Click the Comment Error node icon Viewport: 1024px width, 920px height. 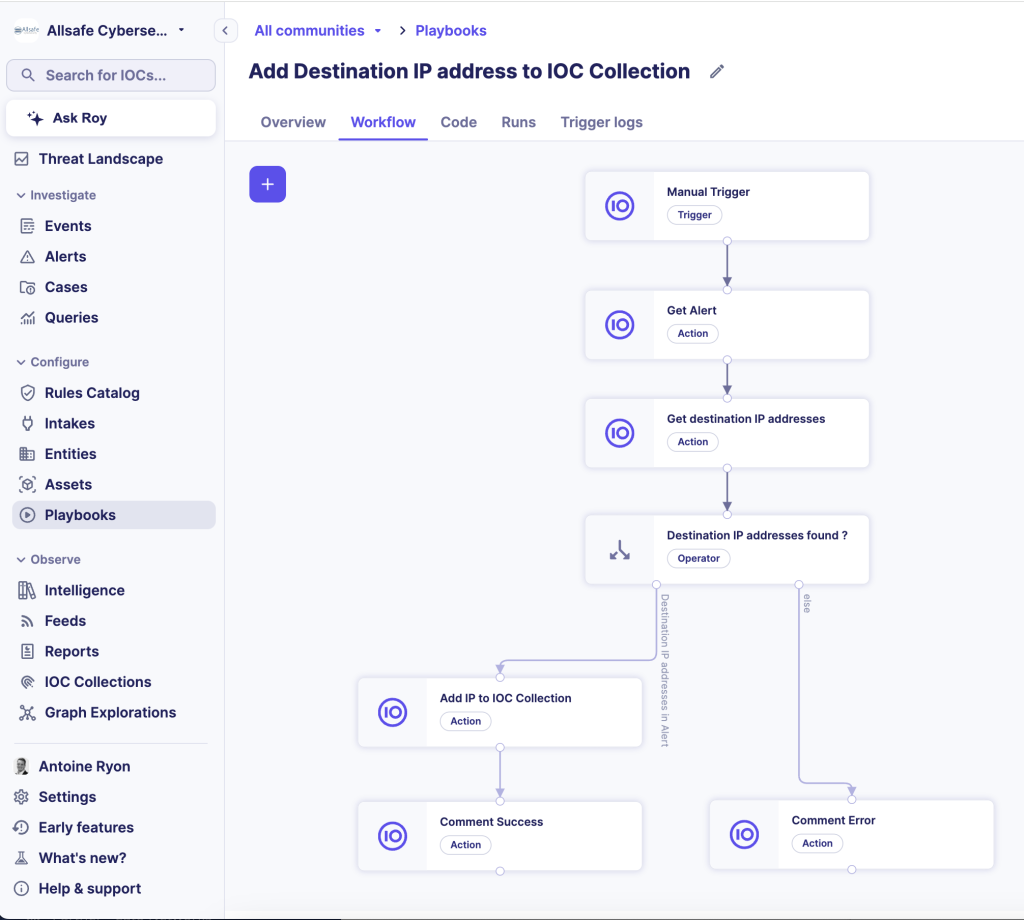744,834
